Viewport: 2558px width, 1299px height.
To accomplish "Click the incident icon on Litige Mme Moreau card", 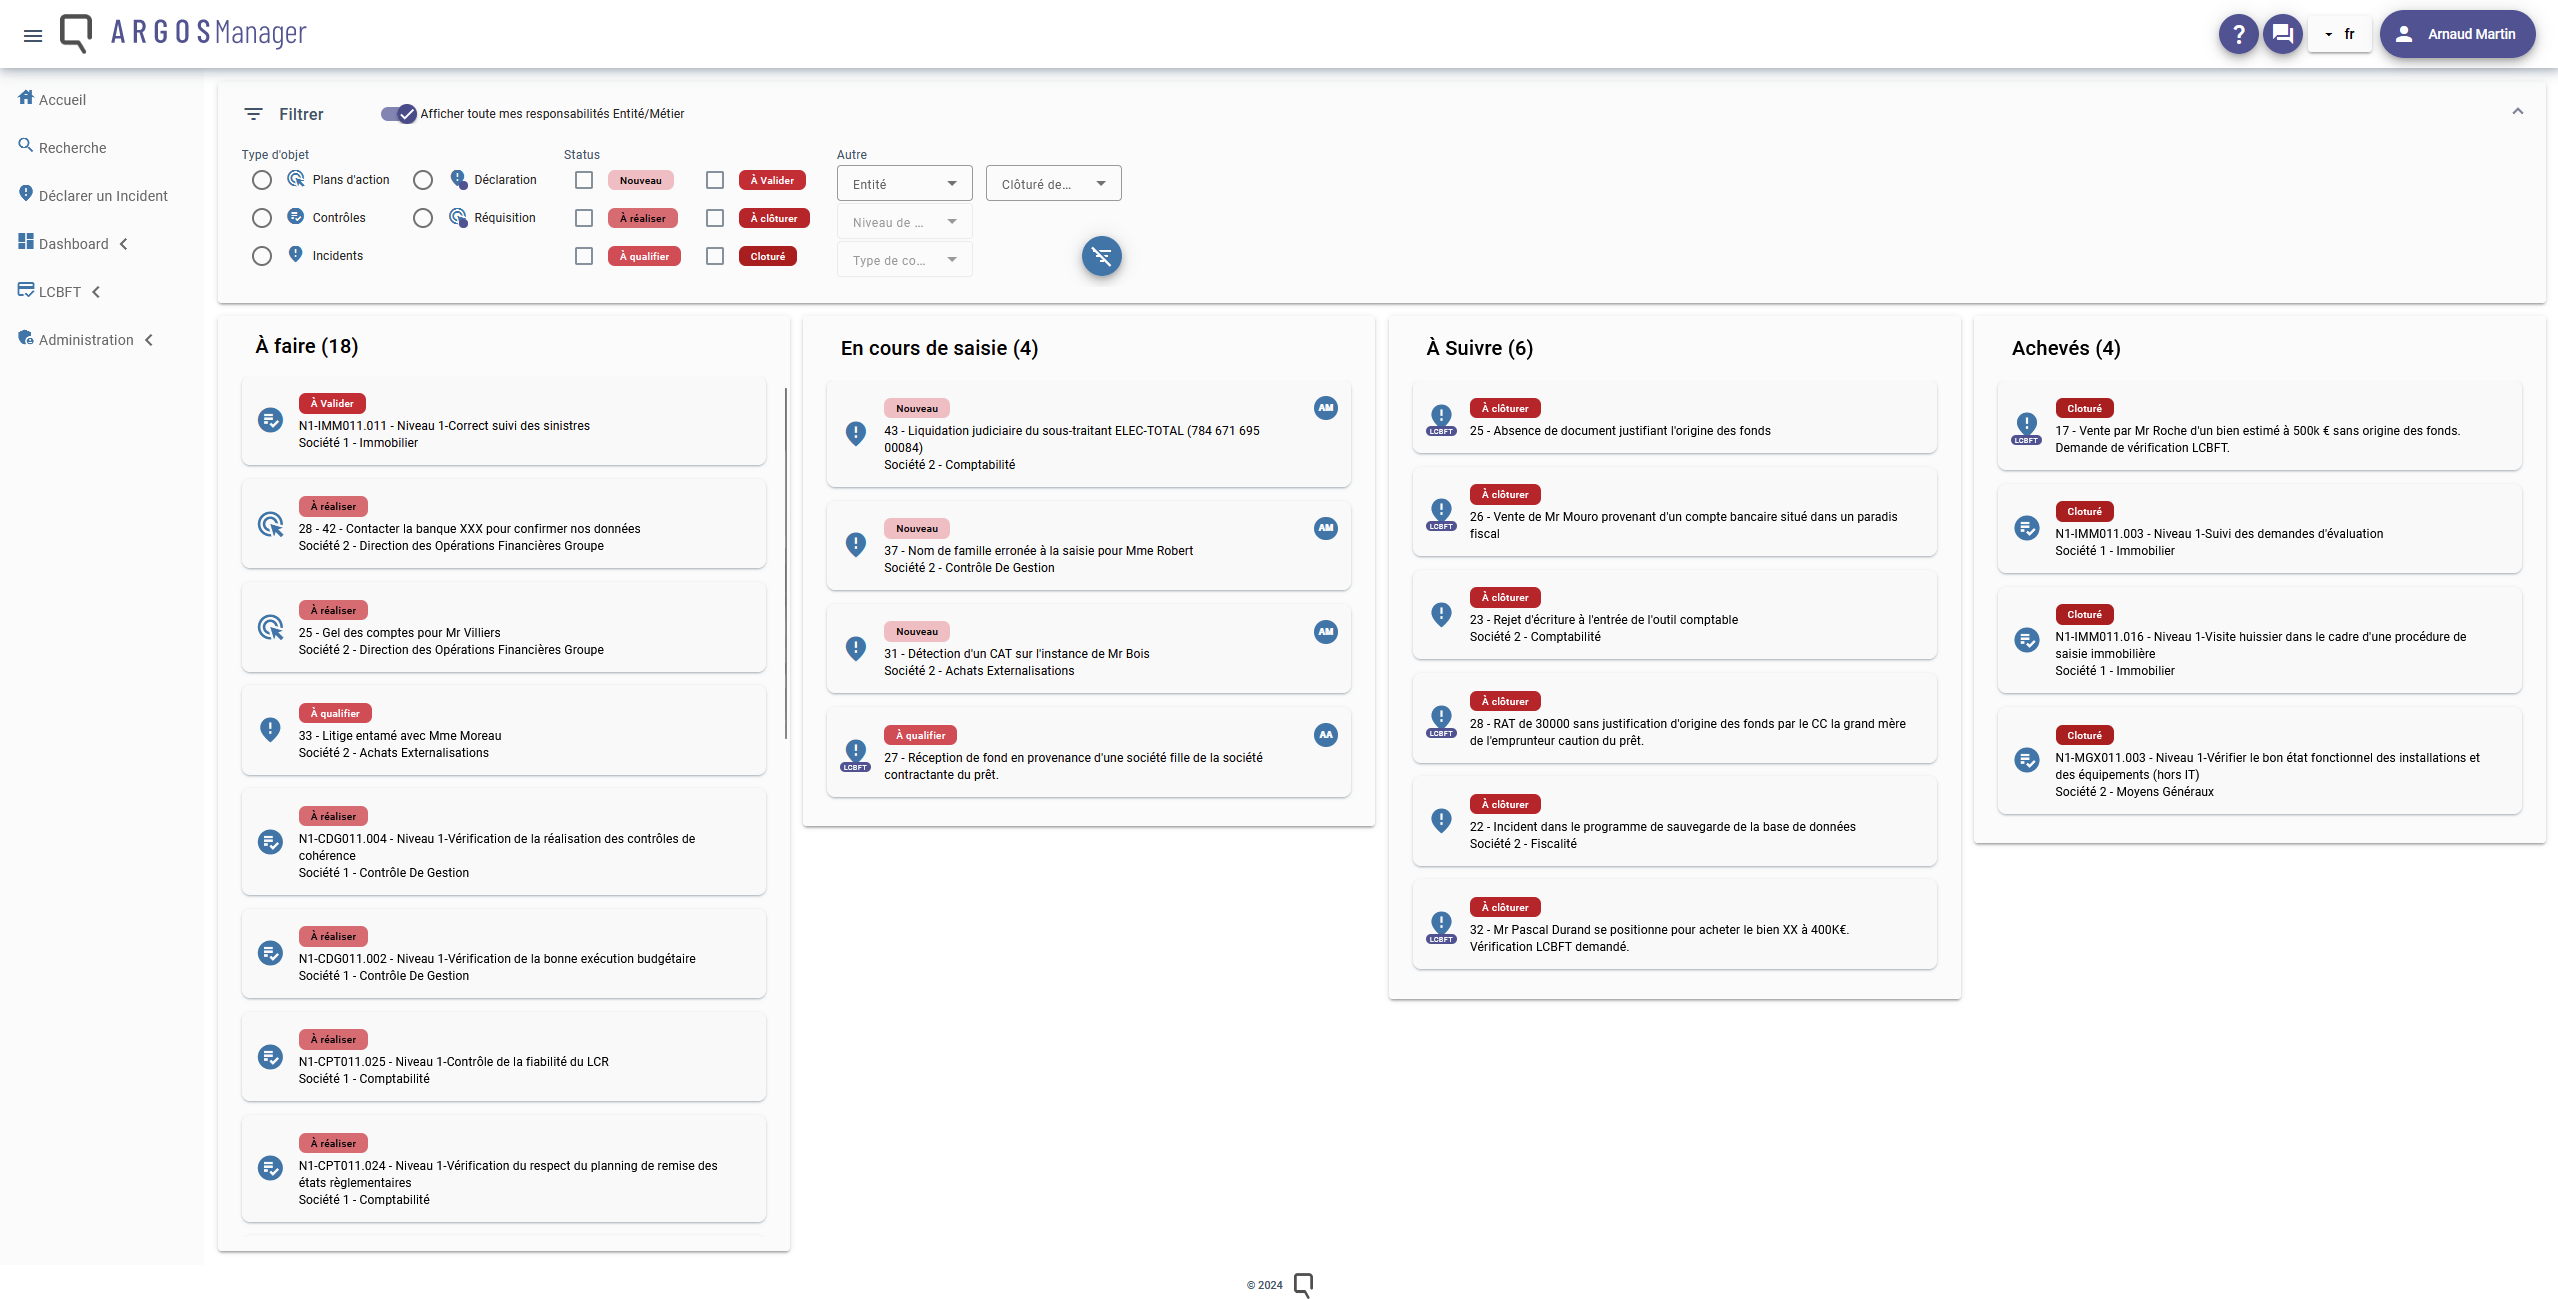I will coord(270,730).
